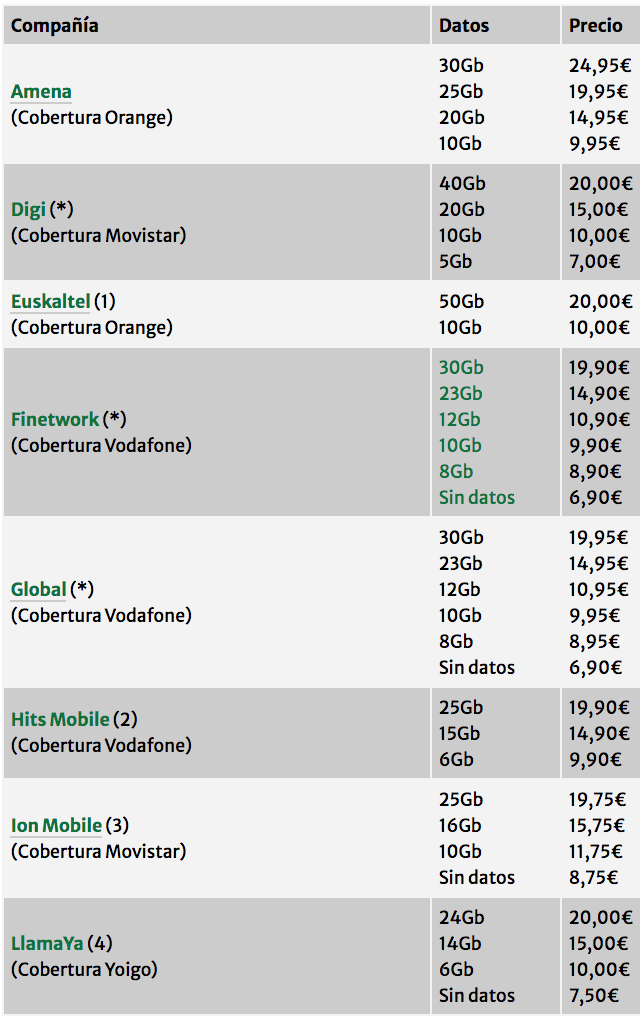Image resolution: width=640 pixels, height=1016 pixels.
Task: Click Finetwork's 12Gb plan link
Action: [460, 419]
